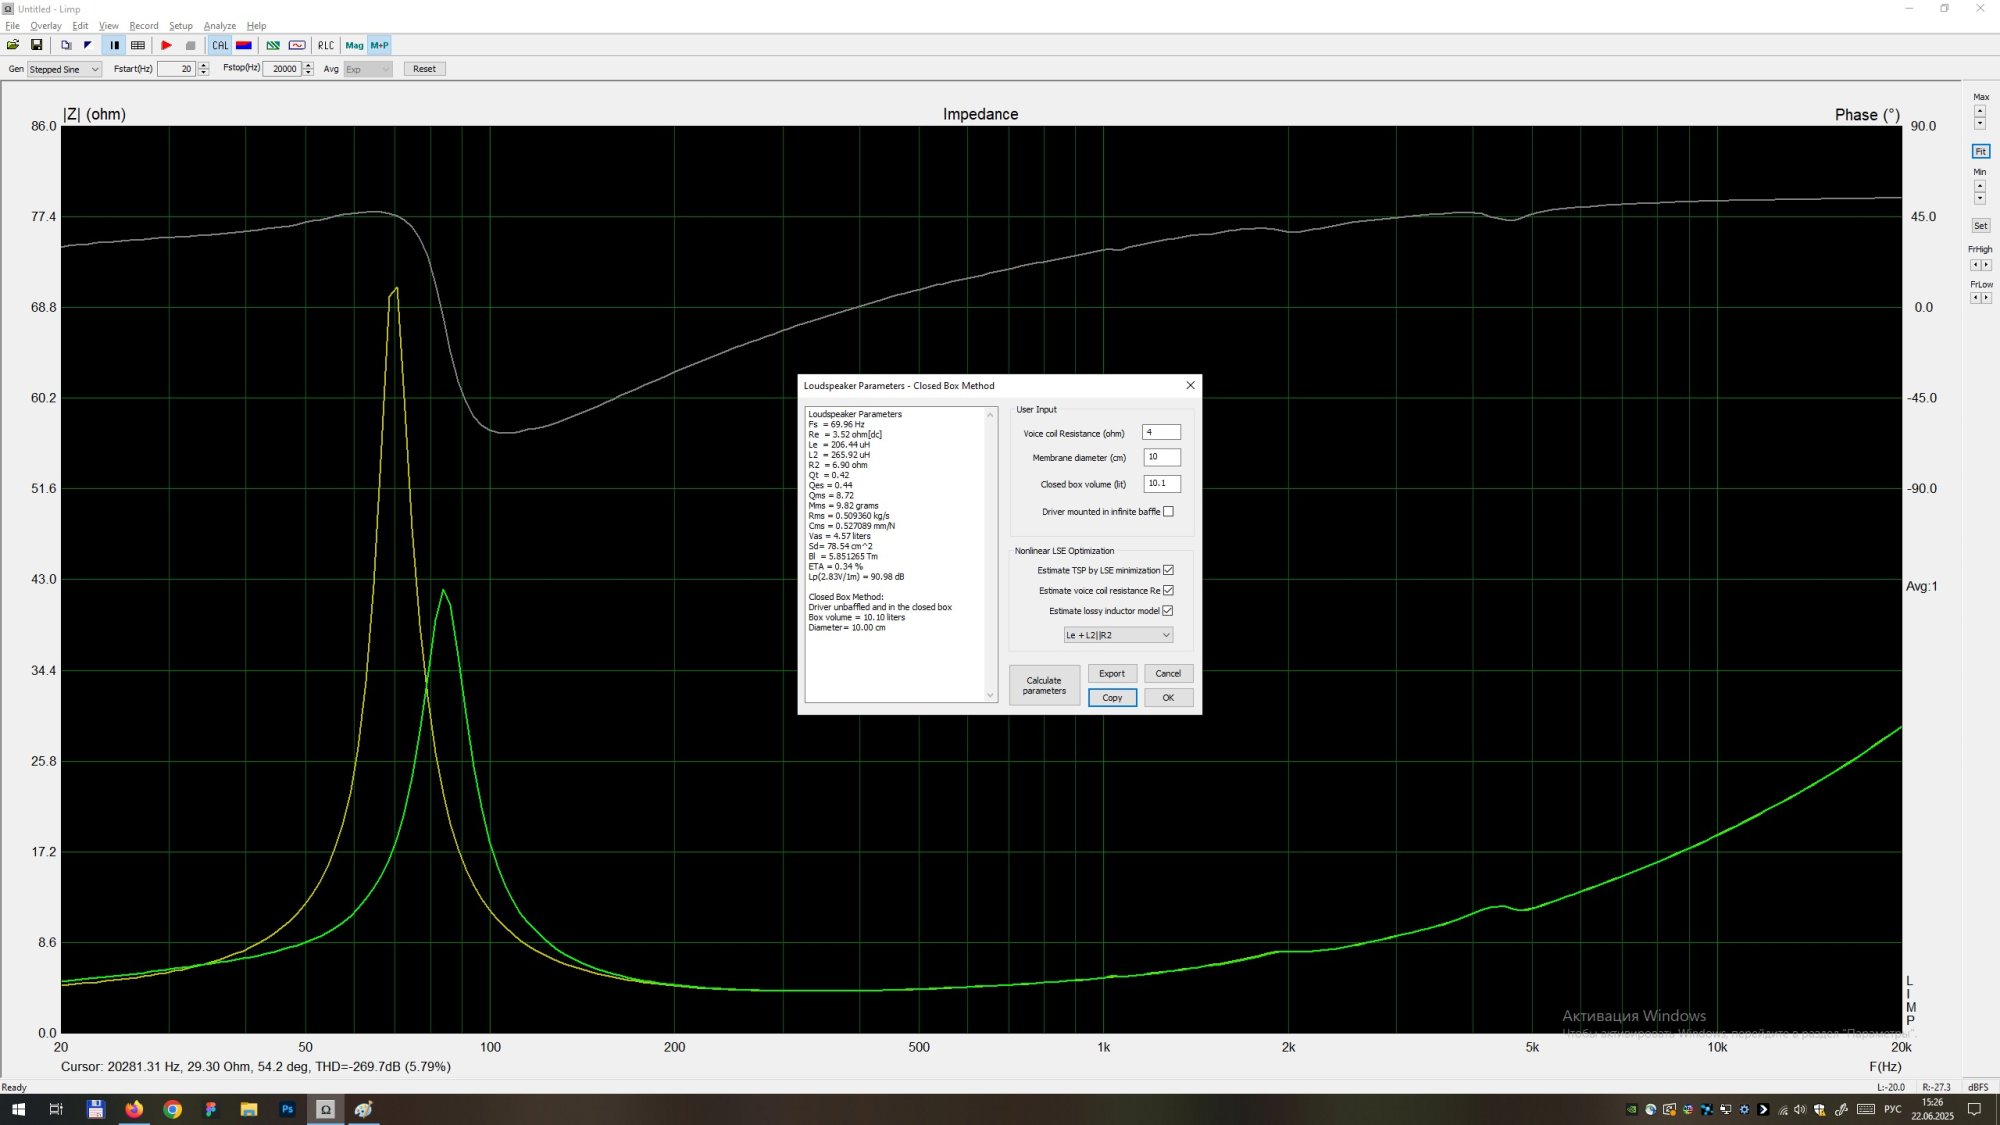Select the M+P magnitude and phase icon
2000x1125 pixels.
379,45
